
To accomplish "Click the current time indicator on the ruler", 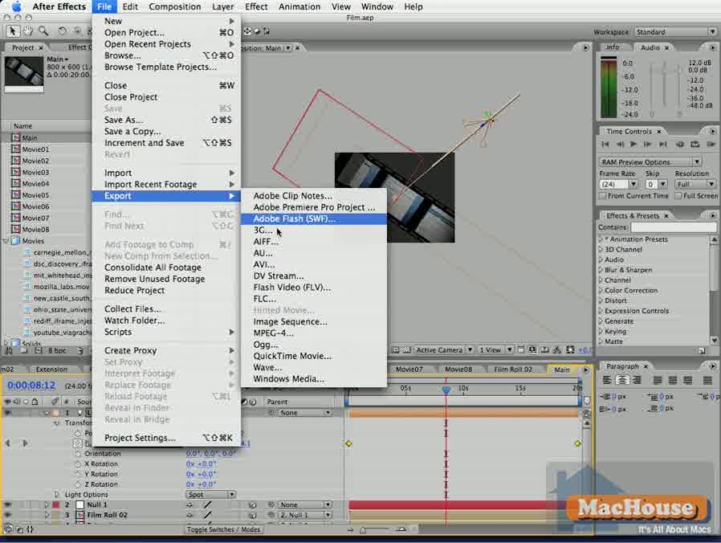I will tap(446, 390).
